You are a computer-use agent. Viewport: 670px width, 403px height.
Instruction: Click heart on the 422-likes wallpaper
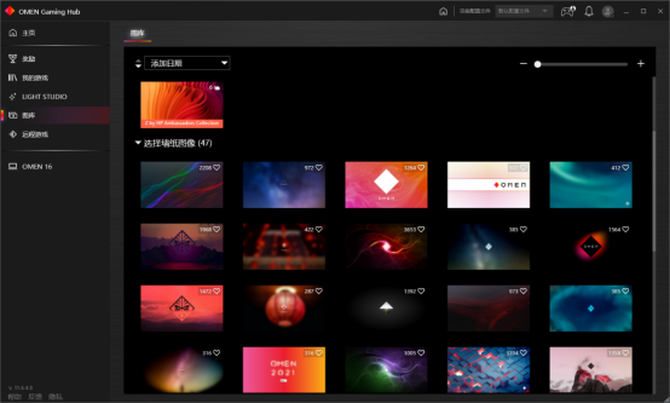[319, 229]
